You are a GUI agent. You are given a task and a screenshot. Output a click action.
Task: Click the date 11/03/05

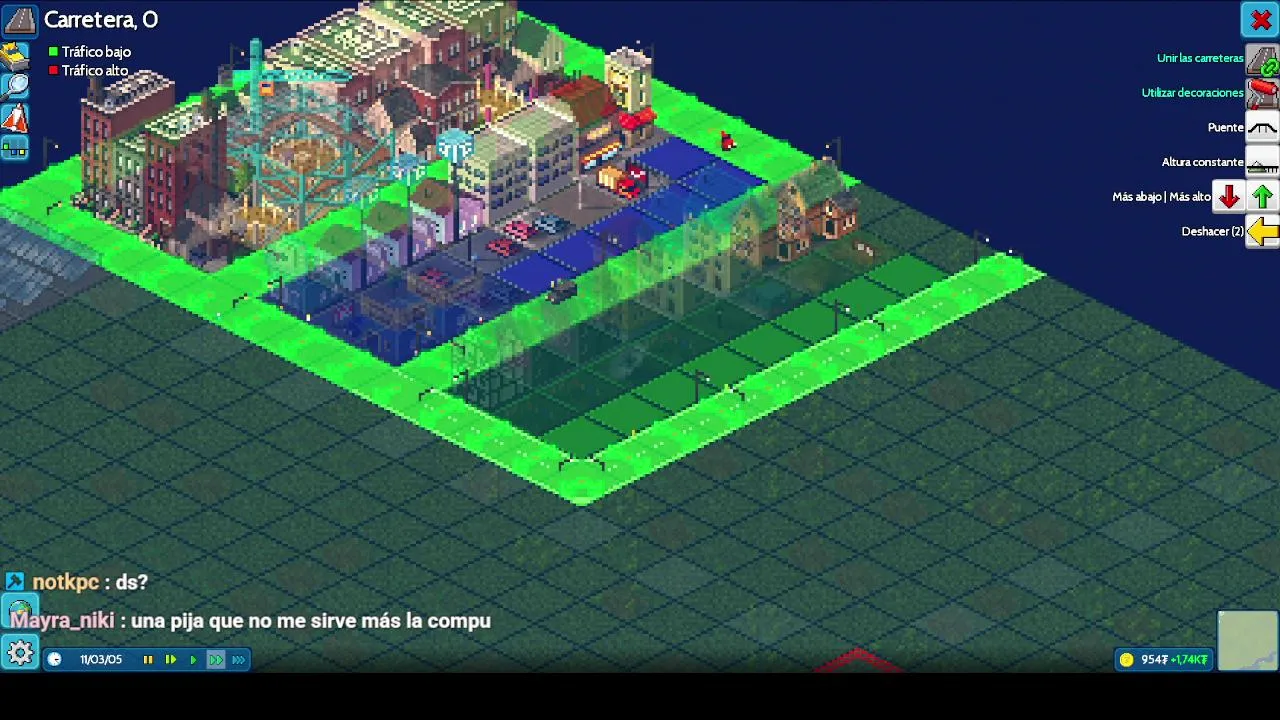pyautogui.click(x=101, y=659)
